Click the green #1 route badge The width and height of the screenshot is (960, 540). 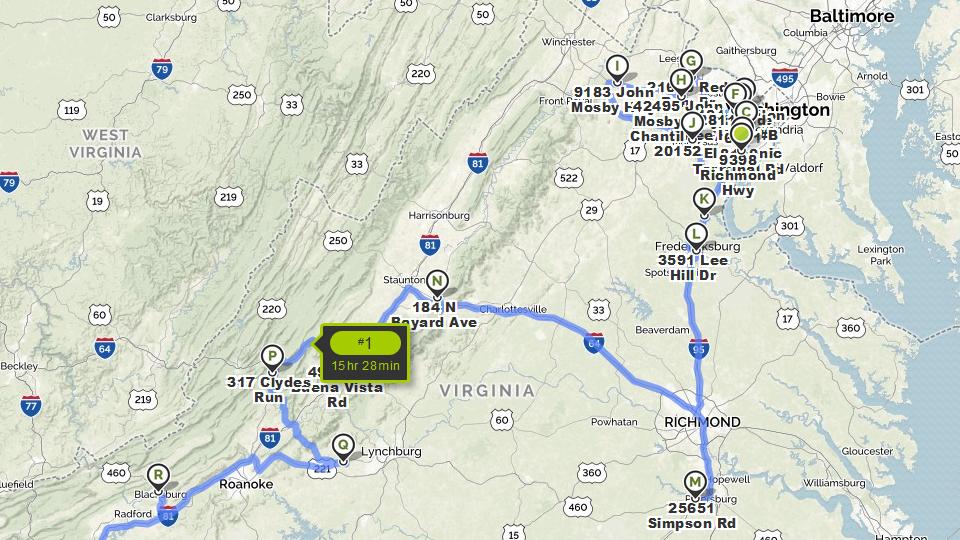coord(366,343)
